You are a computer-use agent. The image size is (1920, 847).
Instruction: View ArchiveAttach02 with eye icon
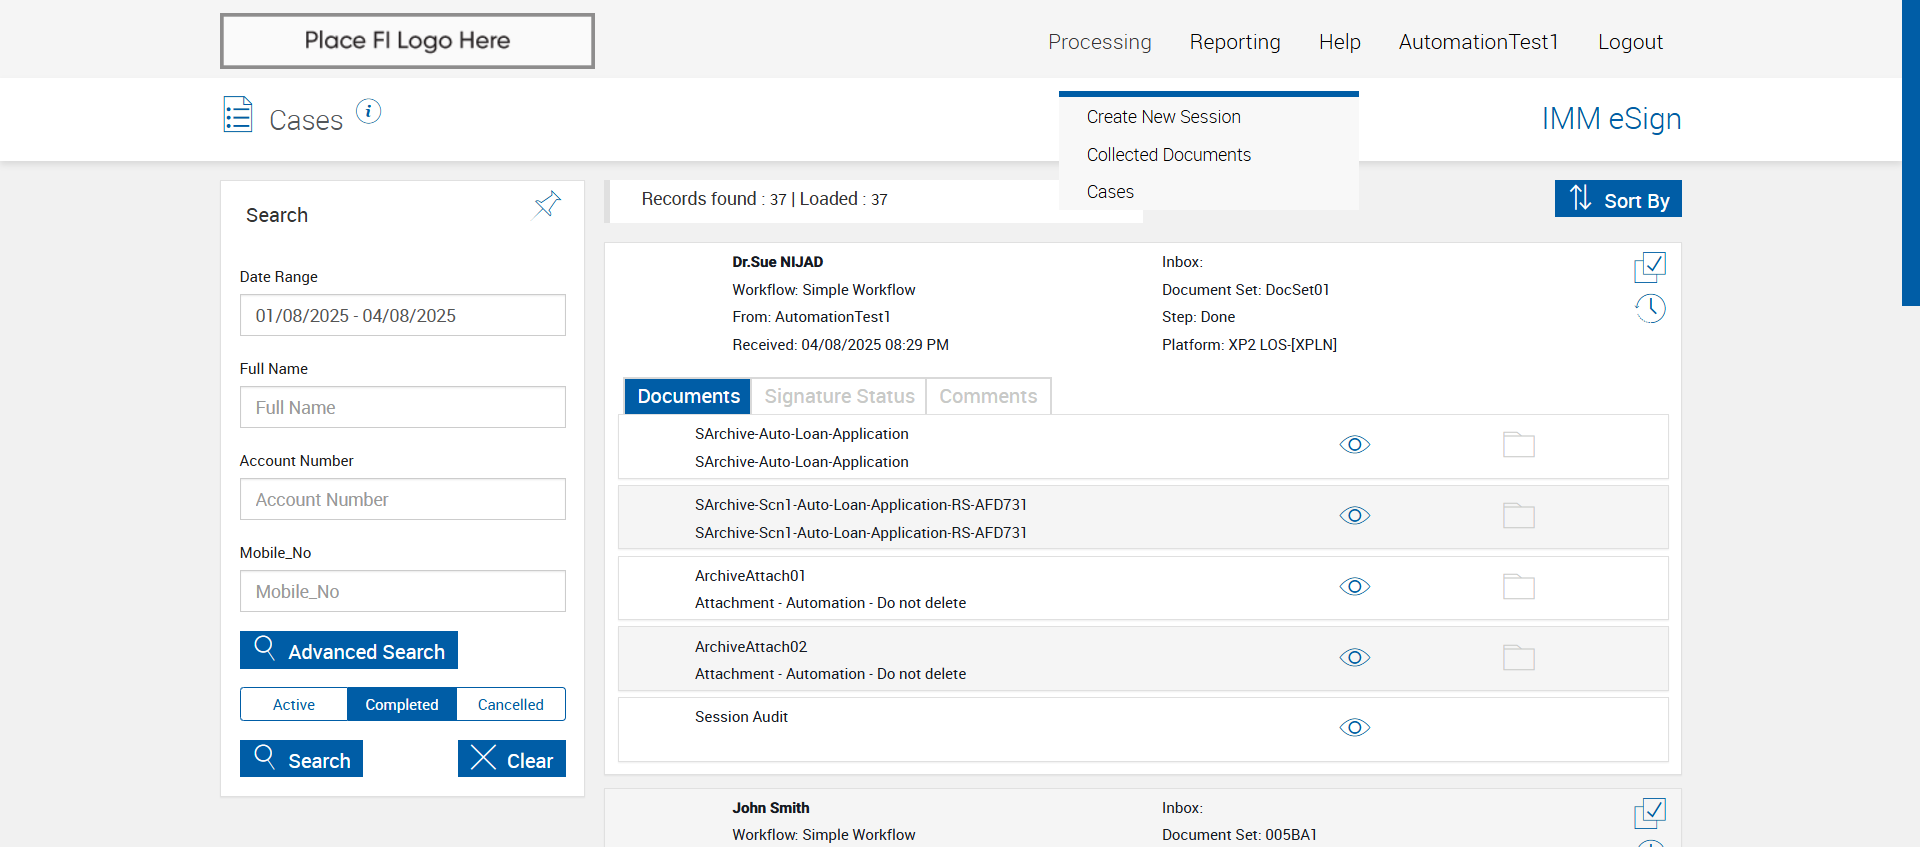click(1354, 658)
